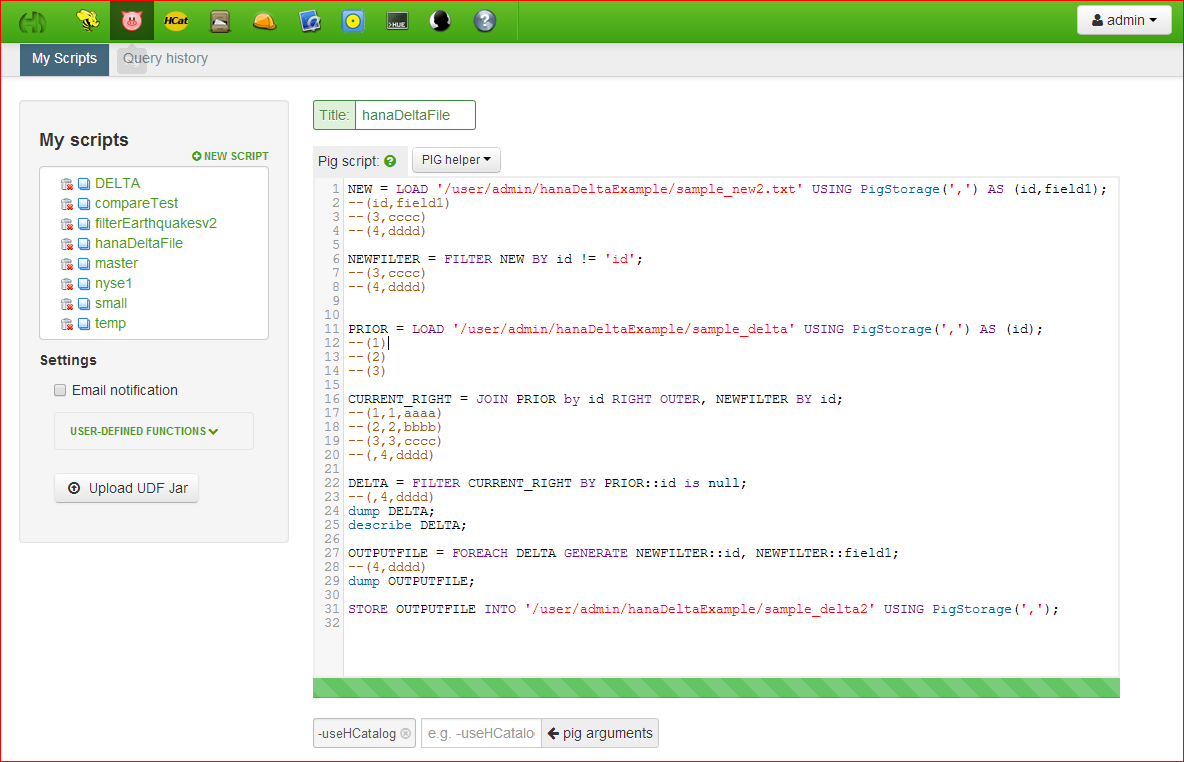Open the PIG helper dropdown
This screenshot has height=762, width=1184.
[x=456, y=160]
